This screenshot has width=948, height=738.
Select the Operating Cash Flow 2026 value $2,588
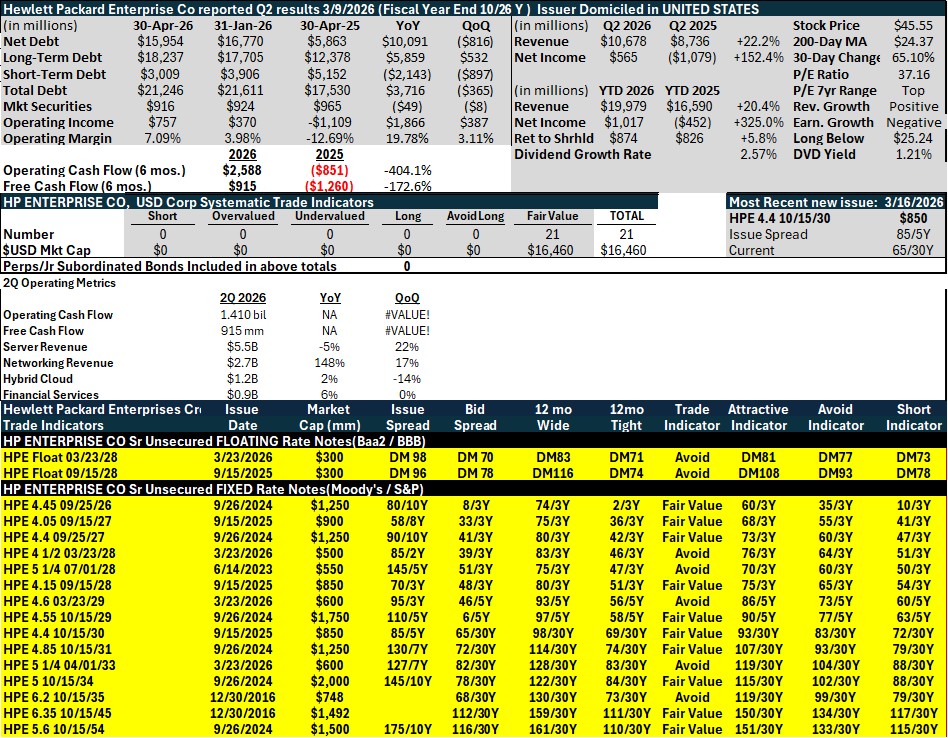tap(242, 170)
